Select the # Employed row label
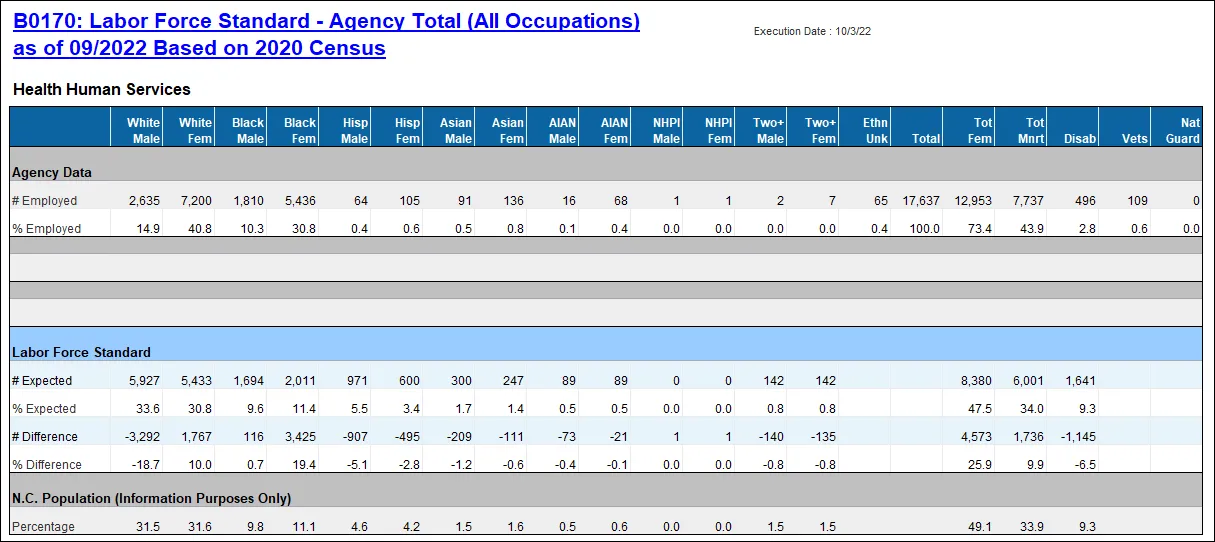 pos(44,201)
